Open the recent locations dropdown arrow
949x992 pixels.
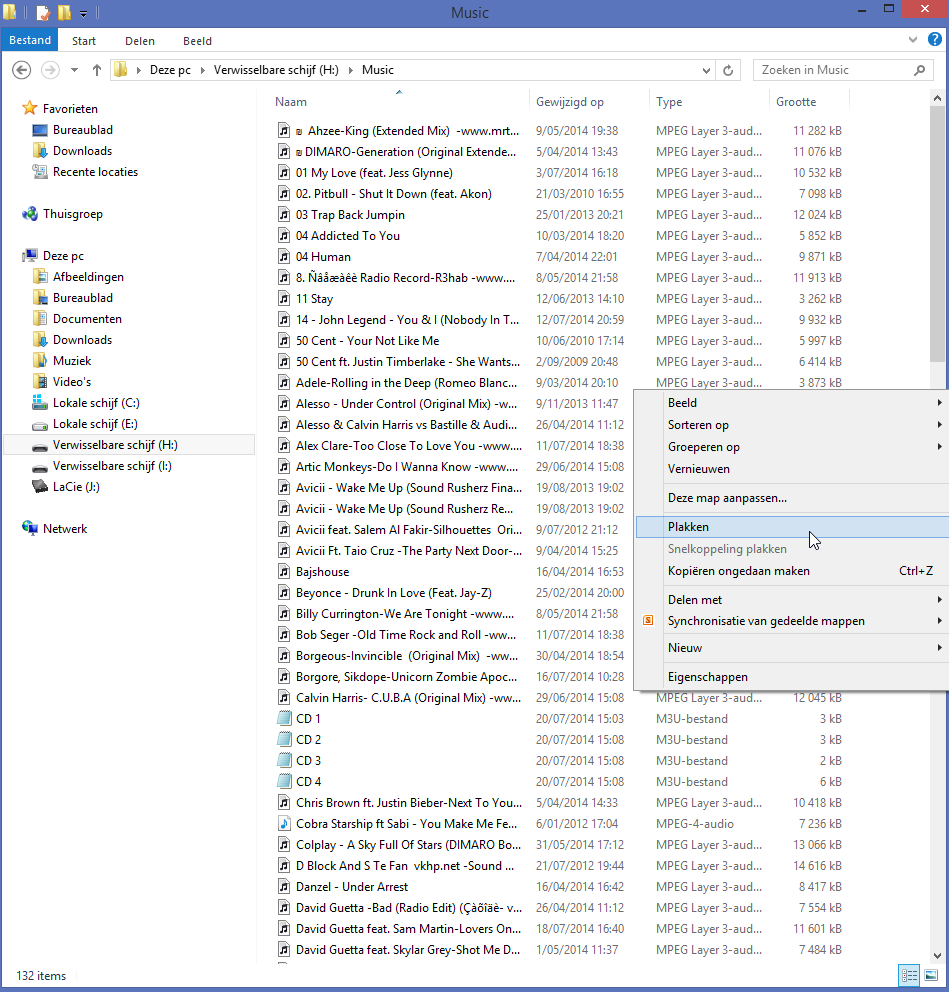point(75,70)
